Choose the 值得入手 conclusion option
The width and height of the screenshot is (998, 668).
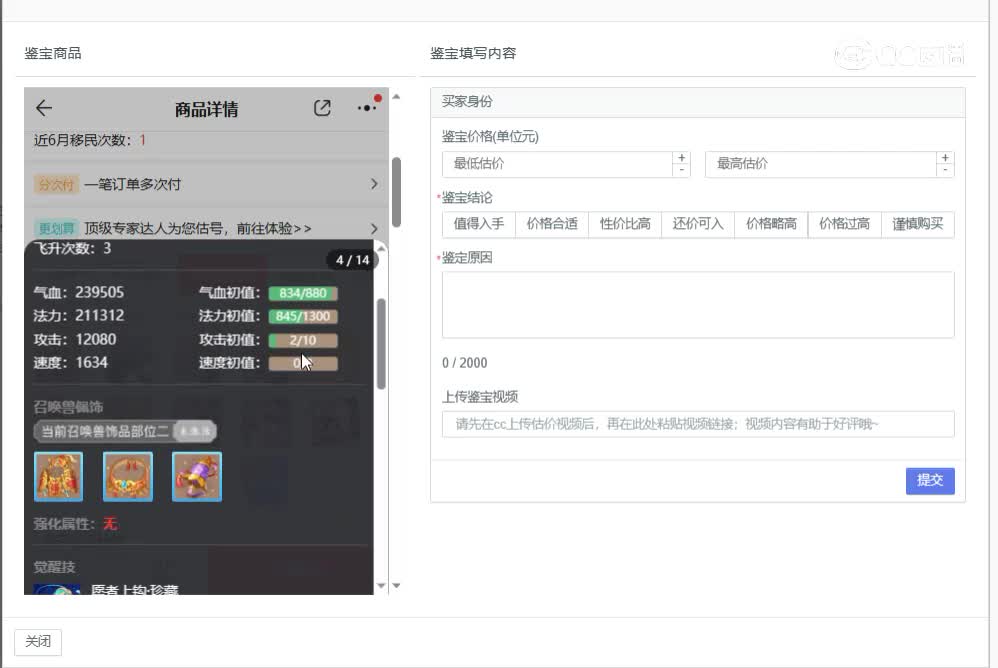point(478,224)
